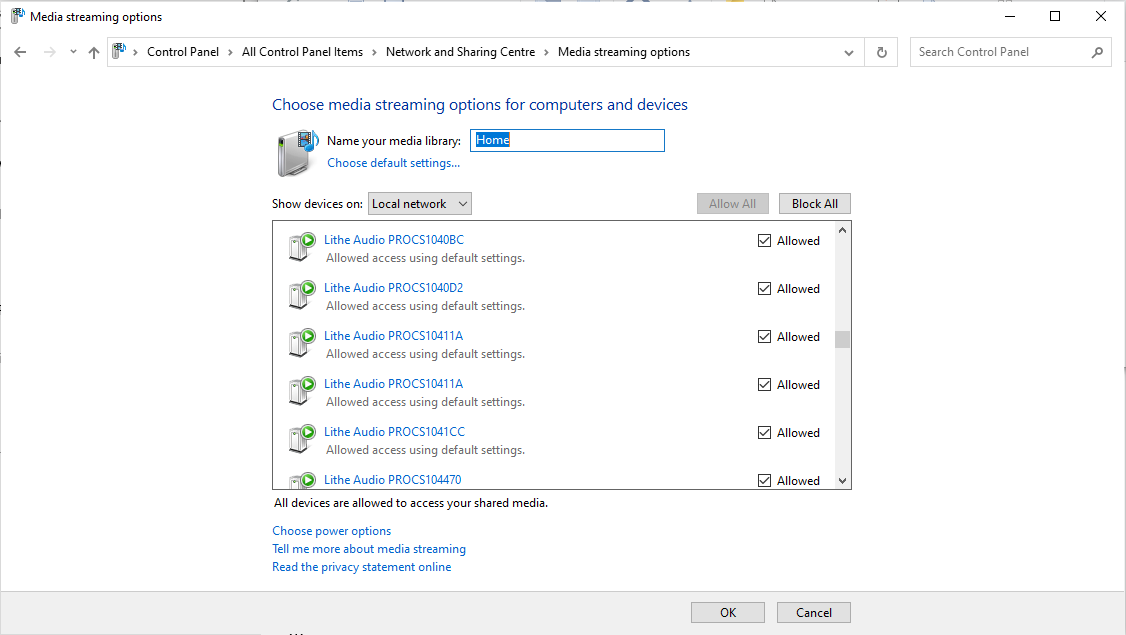The image size is (1126, 635).
Task: Open Choose power options link
Action: [x=332, y=531]
